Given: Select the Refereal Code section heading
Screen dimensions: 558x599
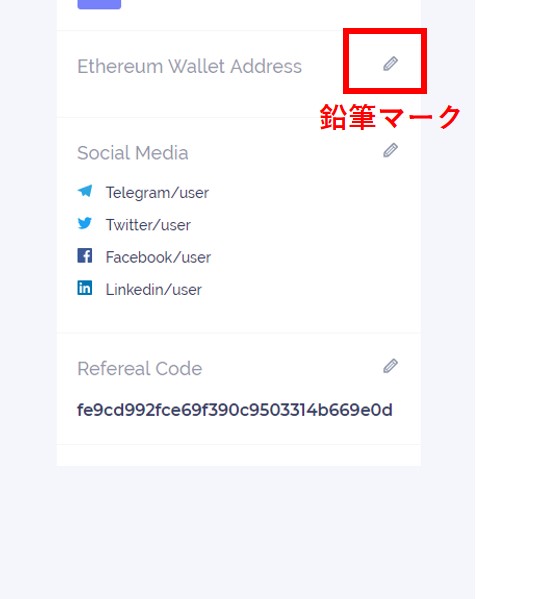Looking at the screenshot, I should point(140,369).
